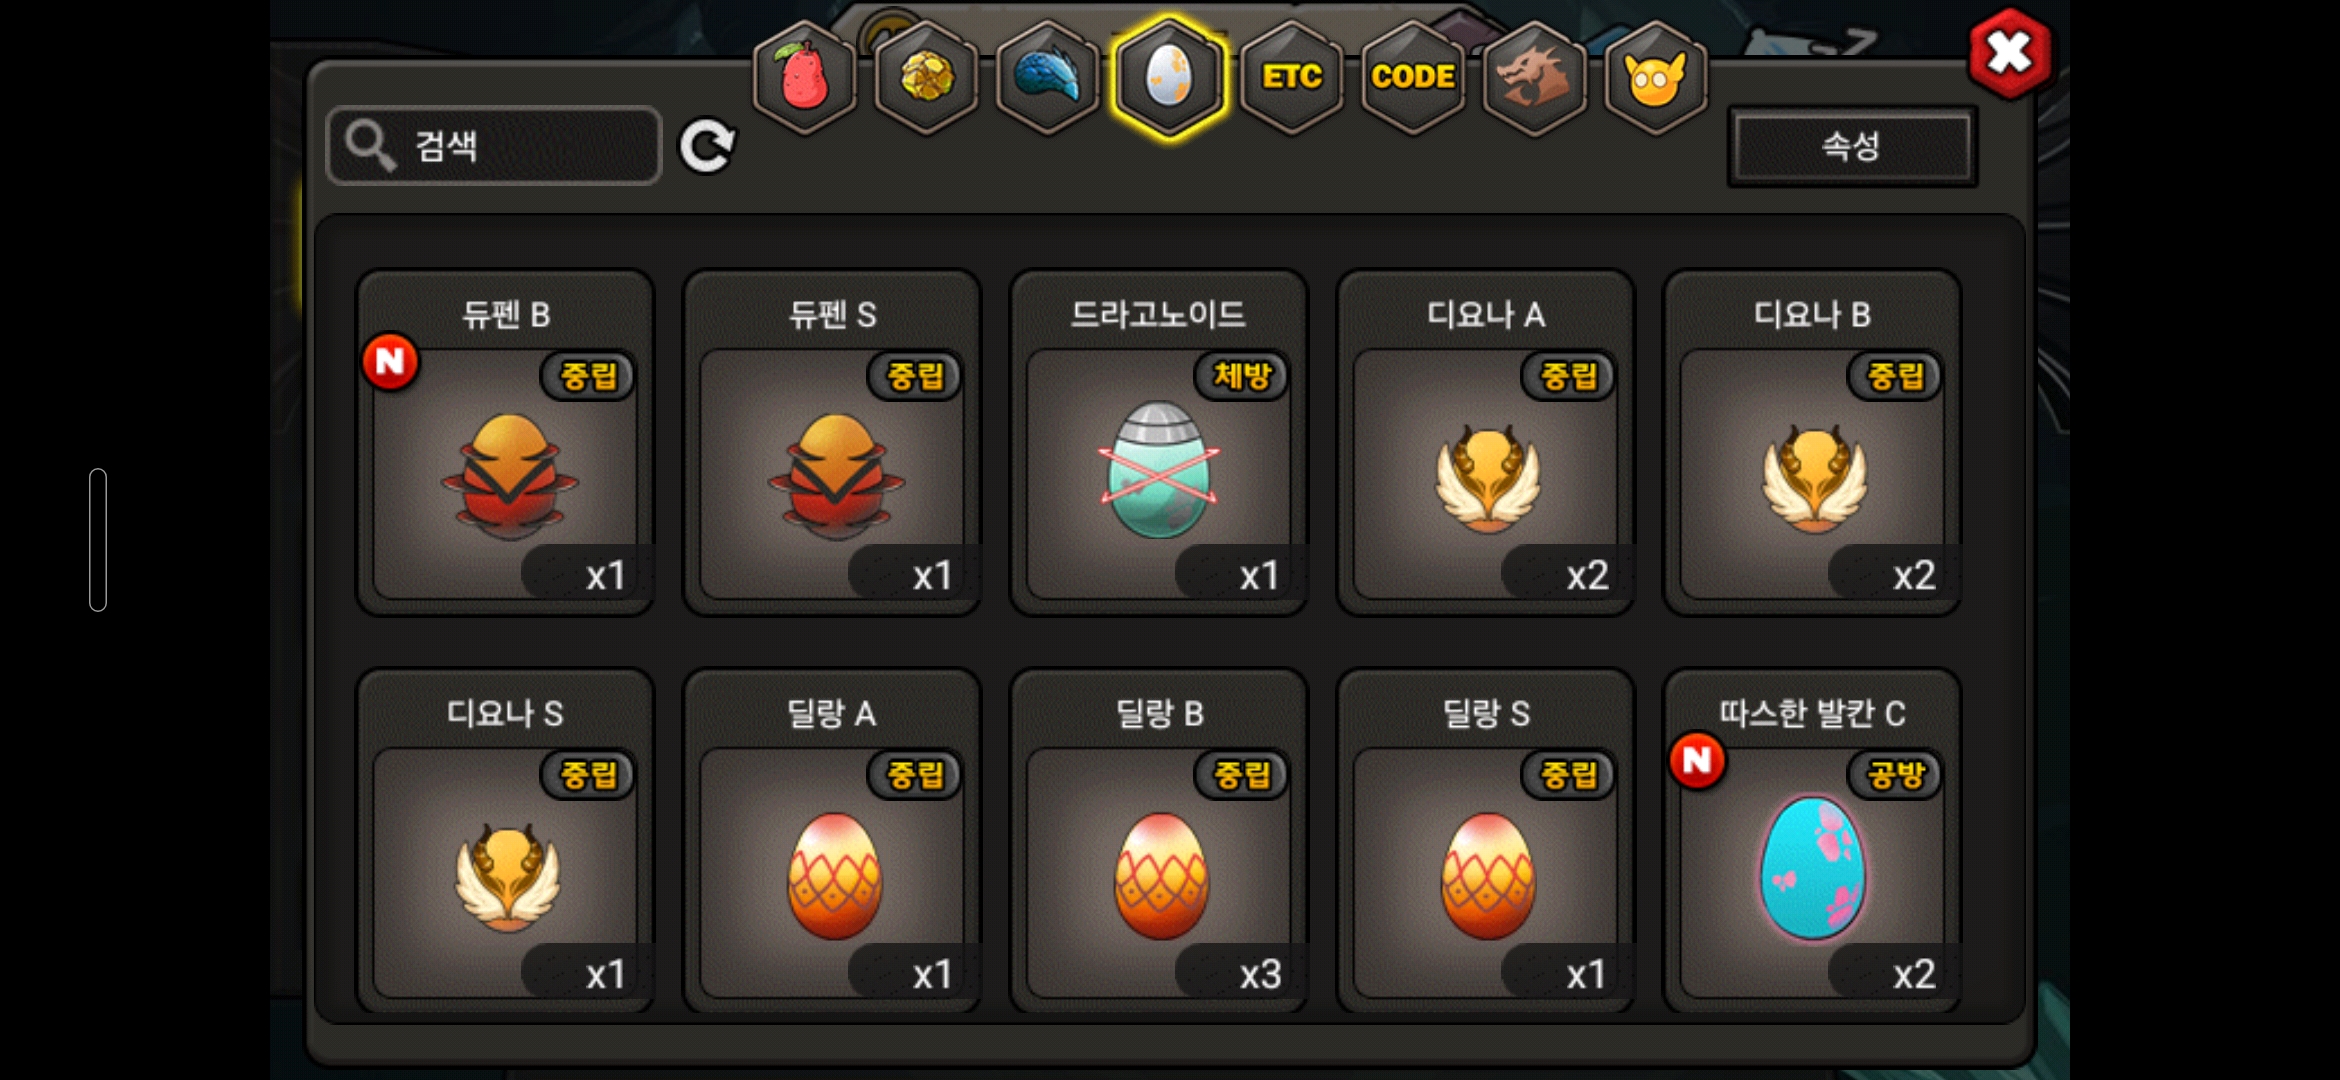Open the red fruit food category
Image resolution: width=2340 pixels, height=1080 pixels.
pos(805,77)
